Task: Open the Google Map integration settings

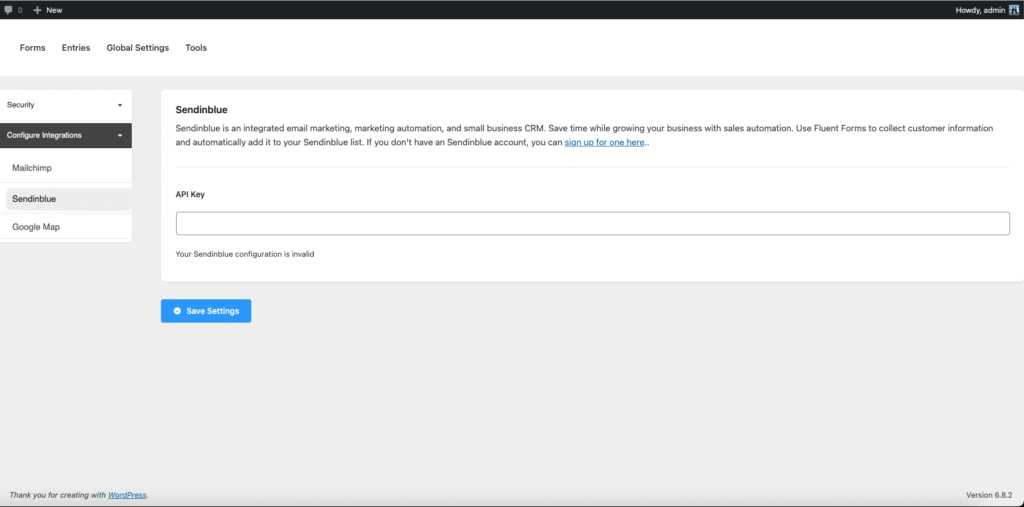Action: coord(36,227)
